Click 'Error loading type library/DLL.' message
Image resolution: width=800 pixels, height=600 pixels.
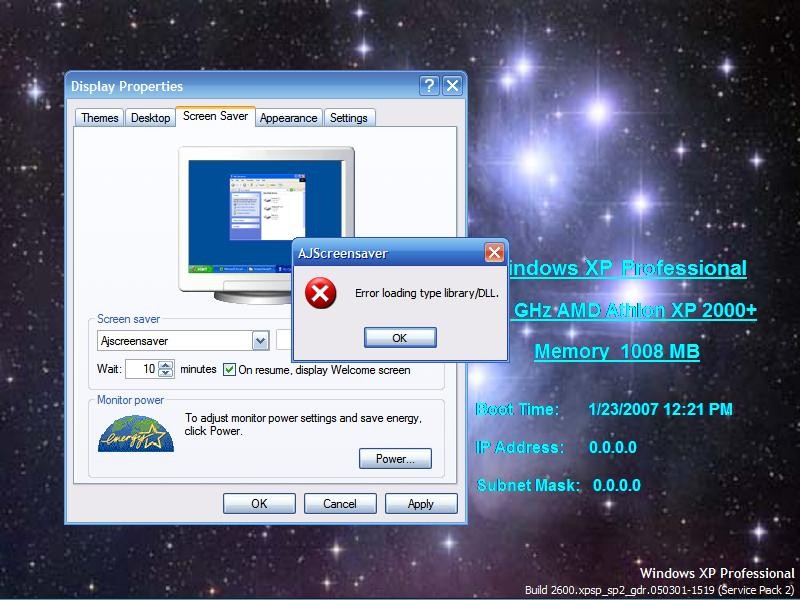pyautogui.click(x=427, y=293)
